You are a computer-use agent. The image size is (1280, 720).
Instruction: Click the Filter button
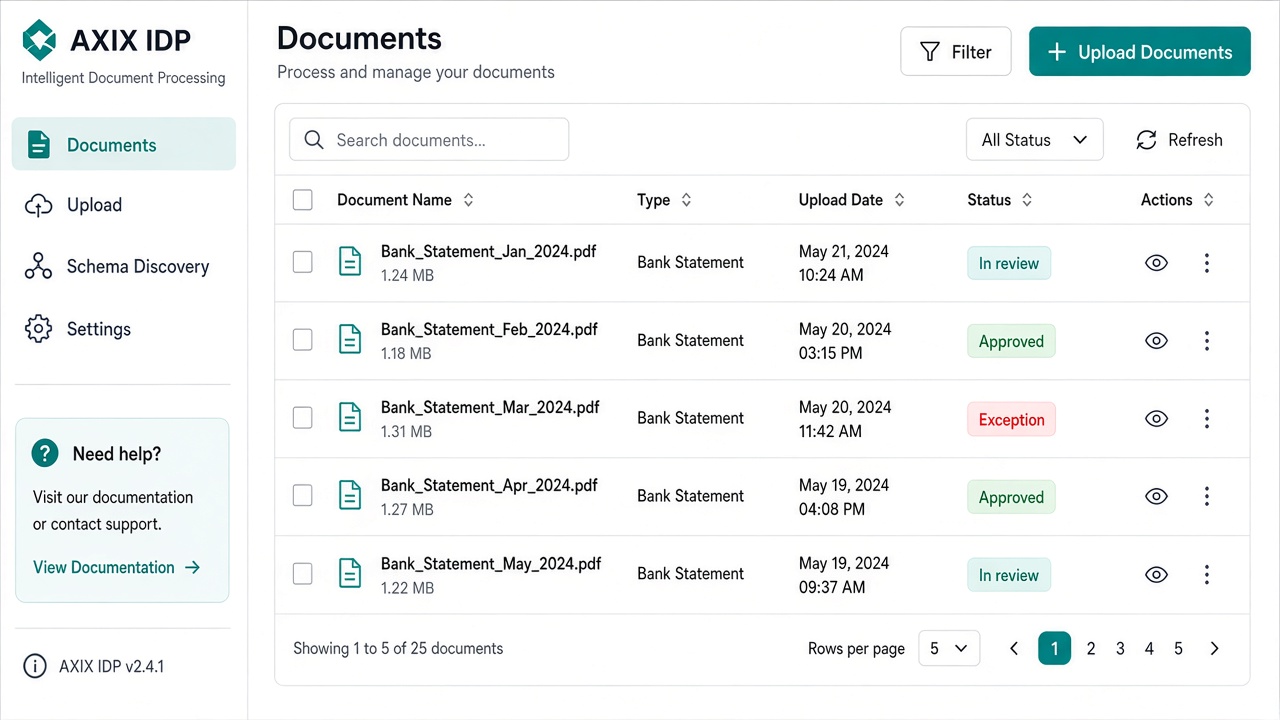click(x=956, y=52)
